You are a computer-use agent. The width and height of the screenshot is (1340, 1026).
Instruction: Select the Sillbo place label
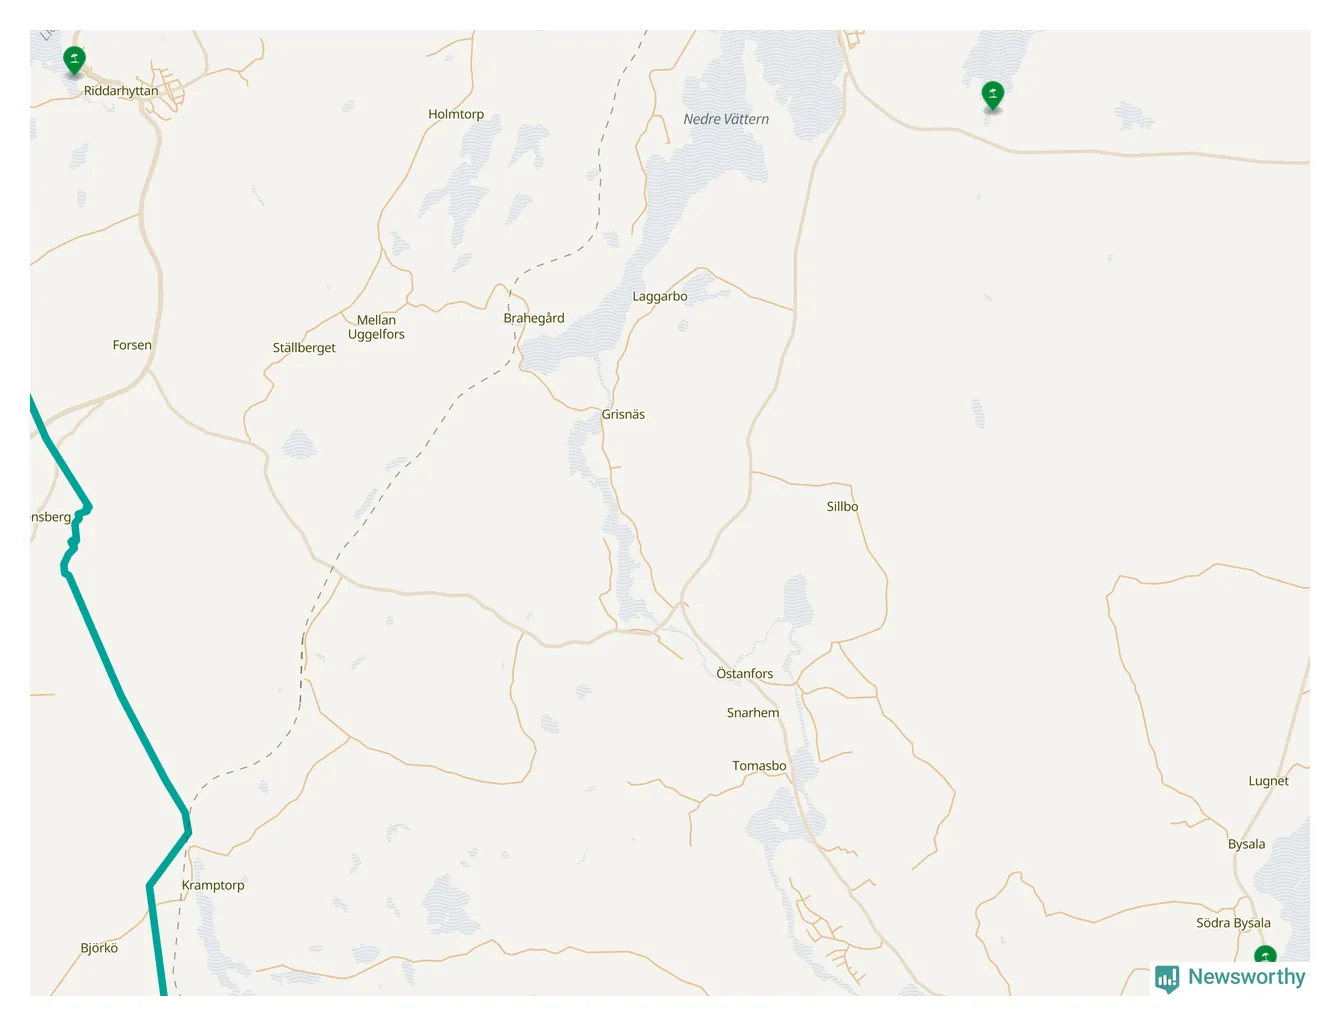843,507
